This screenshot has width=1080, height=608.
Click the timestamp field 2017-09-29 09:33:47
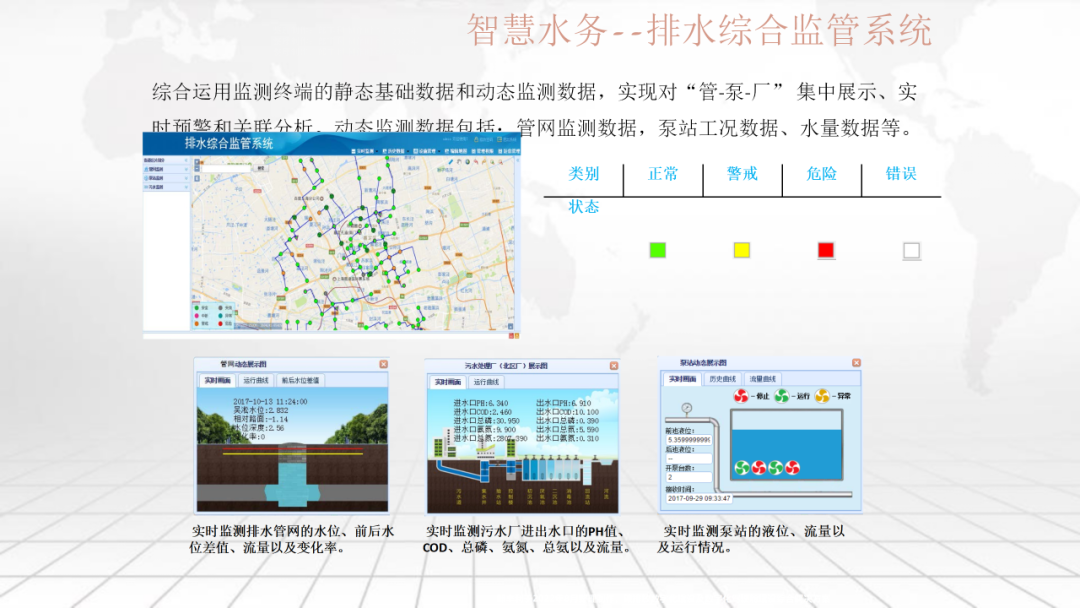698,498
